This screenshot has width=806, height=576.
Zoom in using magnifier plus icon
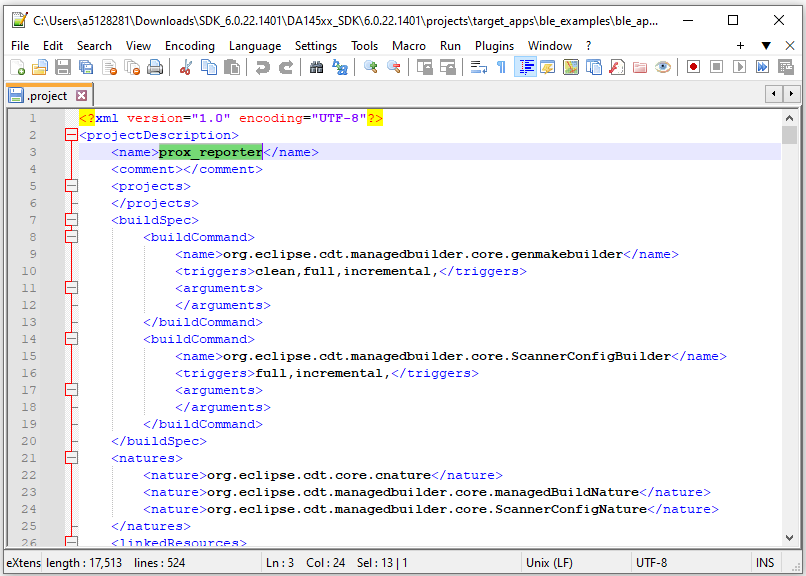[371, 67]
